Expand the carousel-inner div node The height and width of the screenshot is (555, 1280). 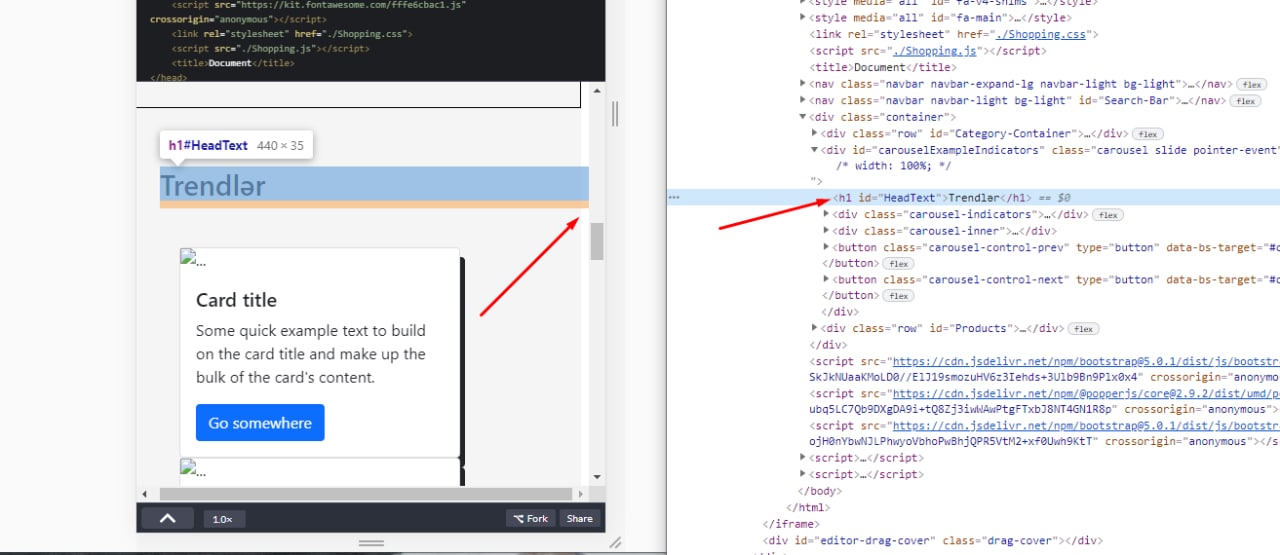tap(826, 231)
